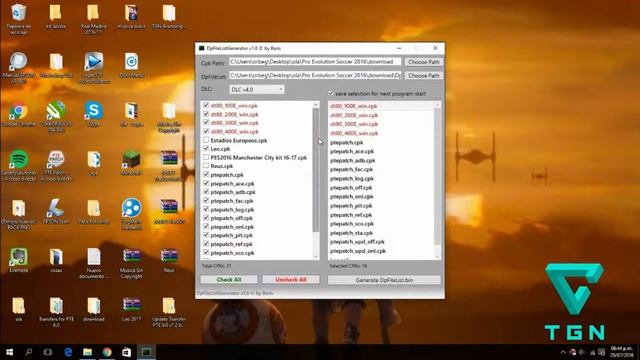Open the download folder on desktop
The width and height of the screenshot is (640, 360).
(93, 309)
